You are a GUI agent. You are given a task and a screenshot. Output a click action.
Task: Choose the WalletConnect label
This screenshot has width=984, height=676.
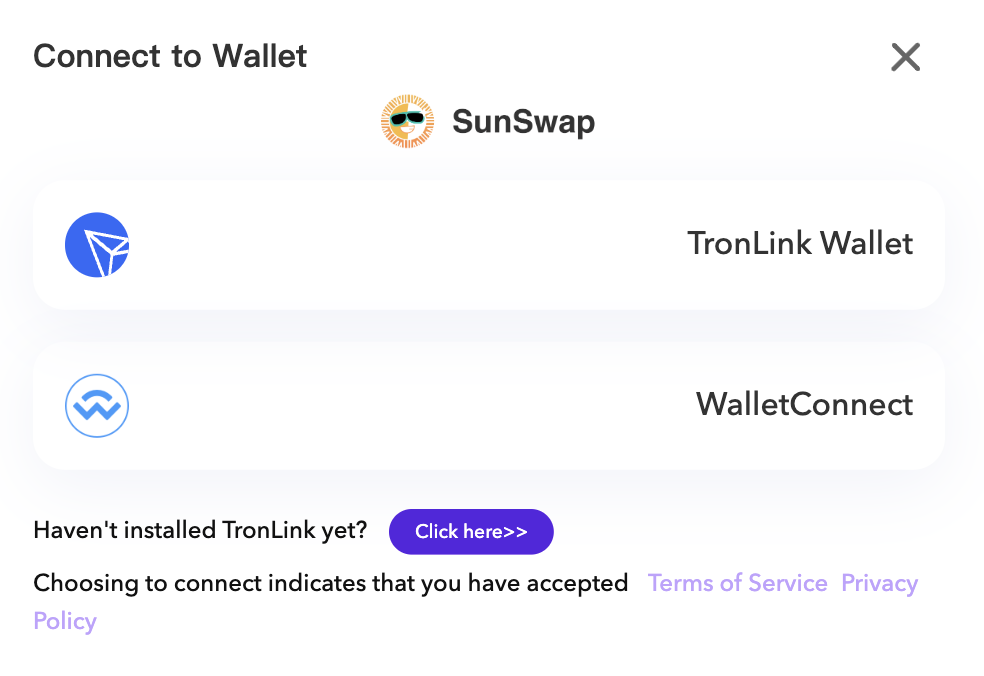tap(805, 404)
